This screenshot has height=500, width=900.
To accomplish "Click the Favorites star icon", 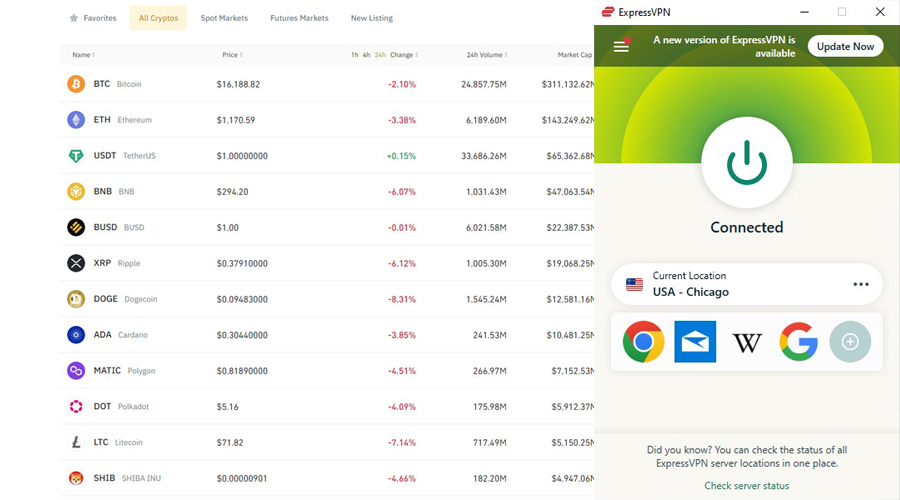I will point(73,18).
